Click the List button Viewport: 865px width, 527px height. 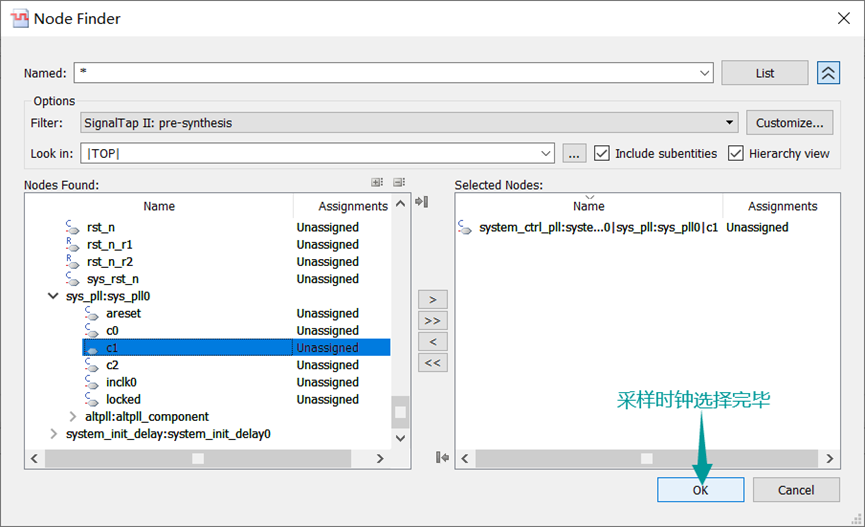pos(765,73)
